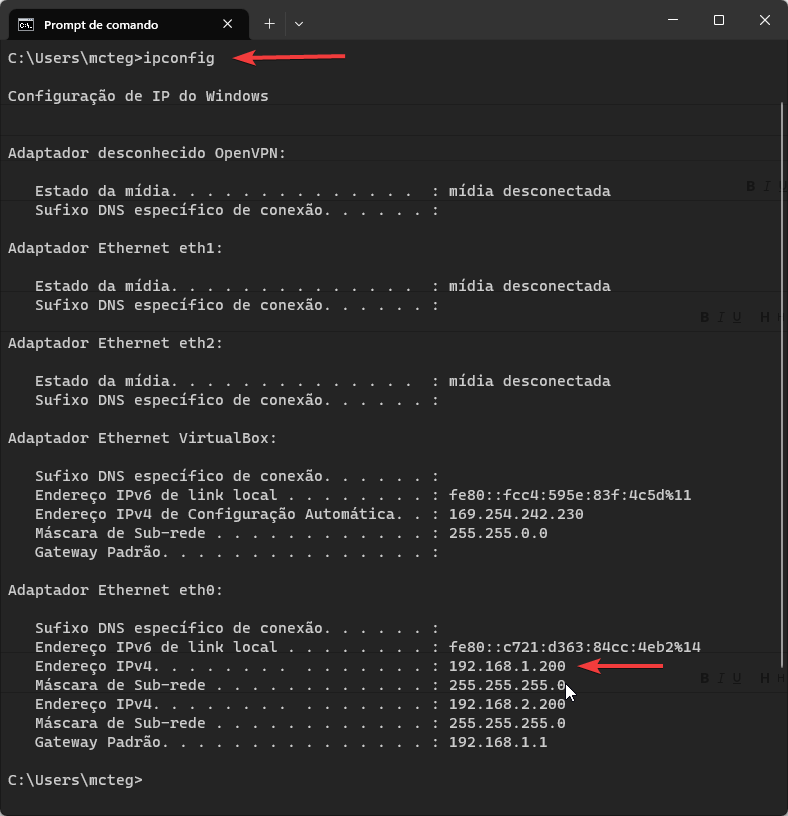Viewport: 788px width, 816px height.
Task: Close the terminal window
Action: (x=764, y=20)
